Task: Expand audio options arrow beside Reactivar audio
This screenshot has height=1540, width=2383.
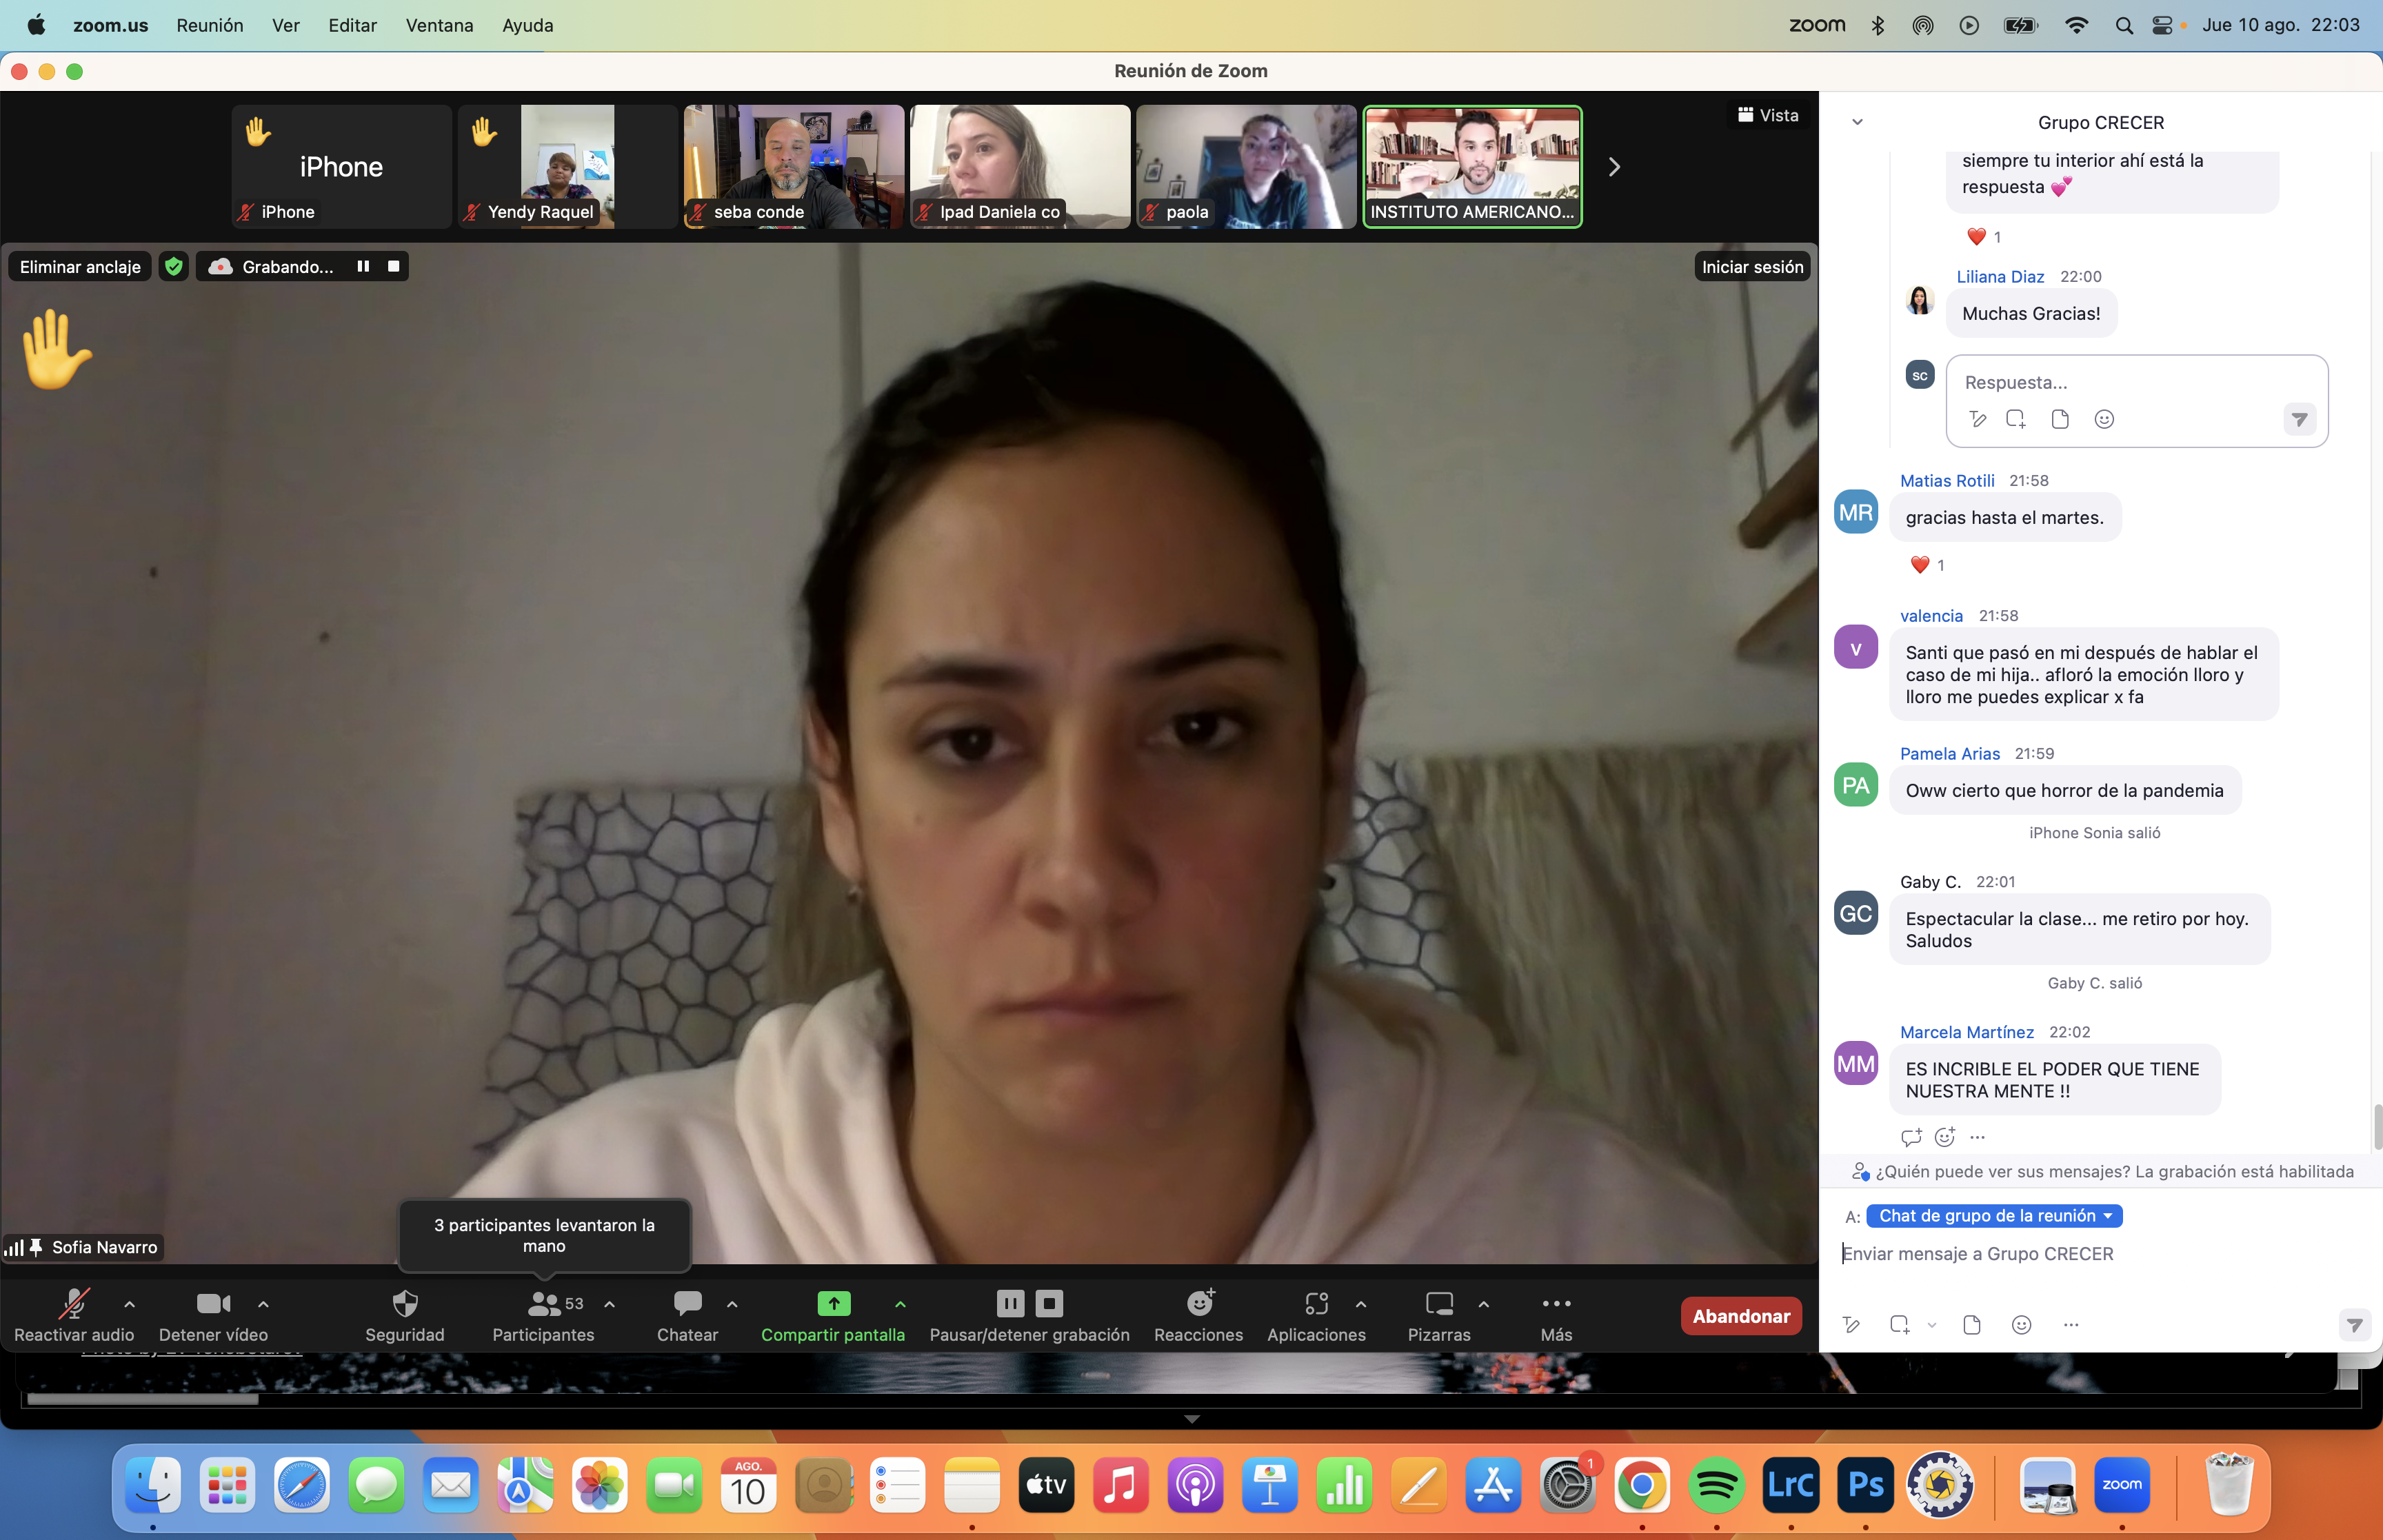Action: click(x=129, y=1304)
